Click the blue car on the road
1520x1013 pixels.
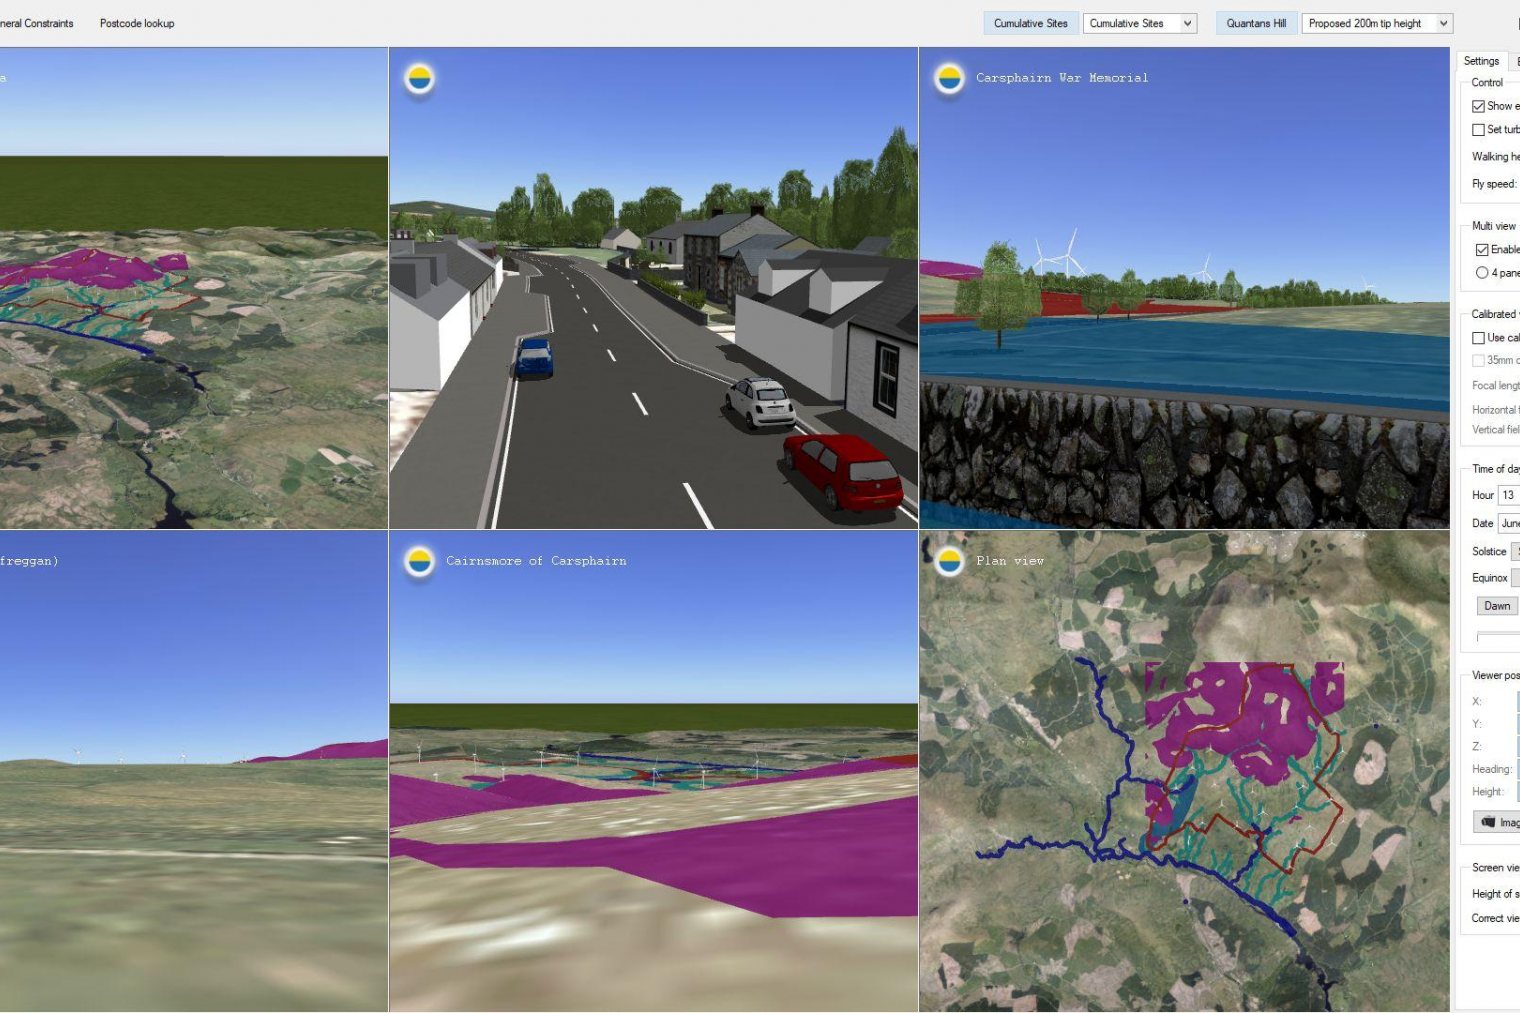(535, 357)
